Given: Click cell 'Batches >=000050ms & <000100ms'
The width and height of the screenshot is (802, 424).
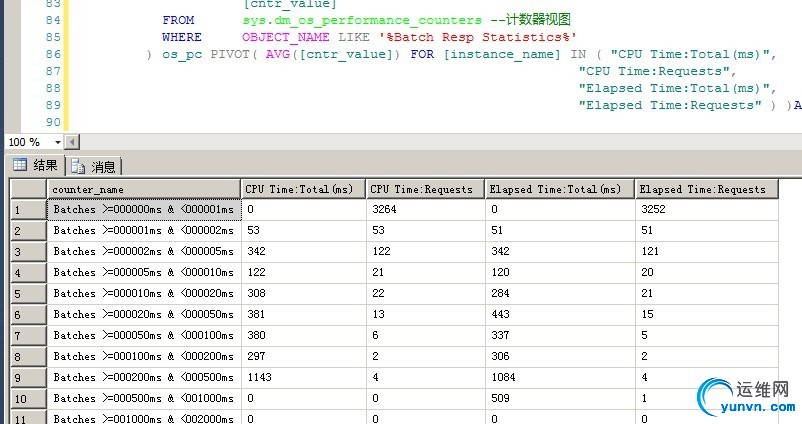Looking at the screenshot, I should [144, 335].
